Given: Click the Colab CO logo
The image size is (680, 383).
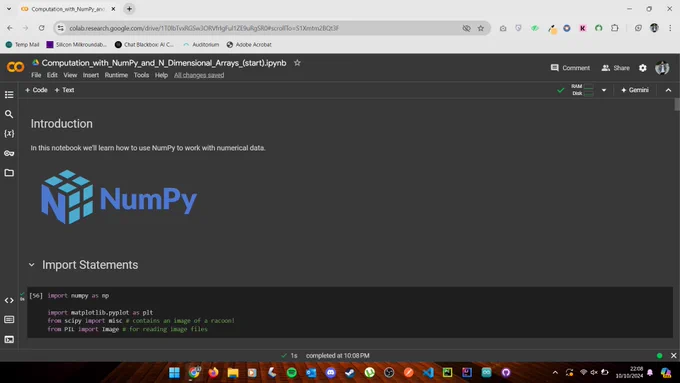Looking at the screenshot, I should click(x=16, y=67).
